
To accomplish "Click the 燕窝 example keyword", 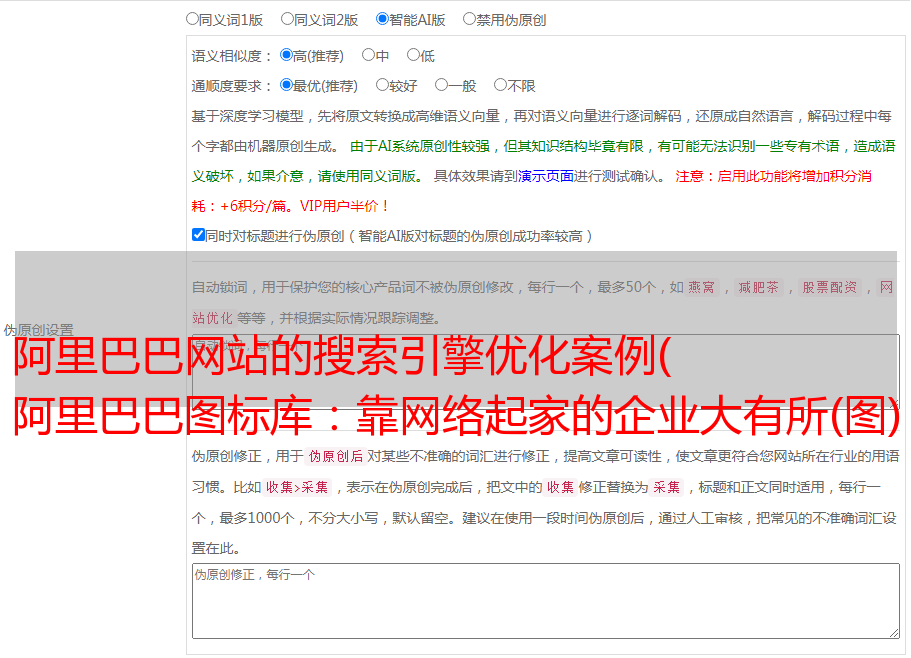I will click(702, 287).
